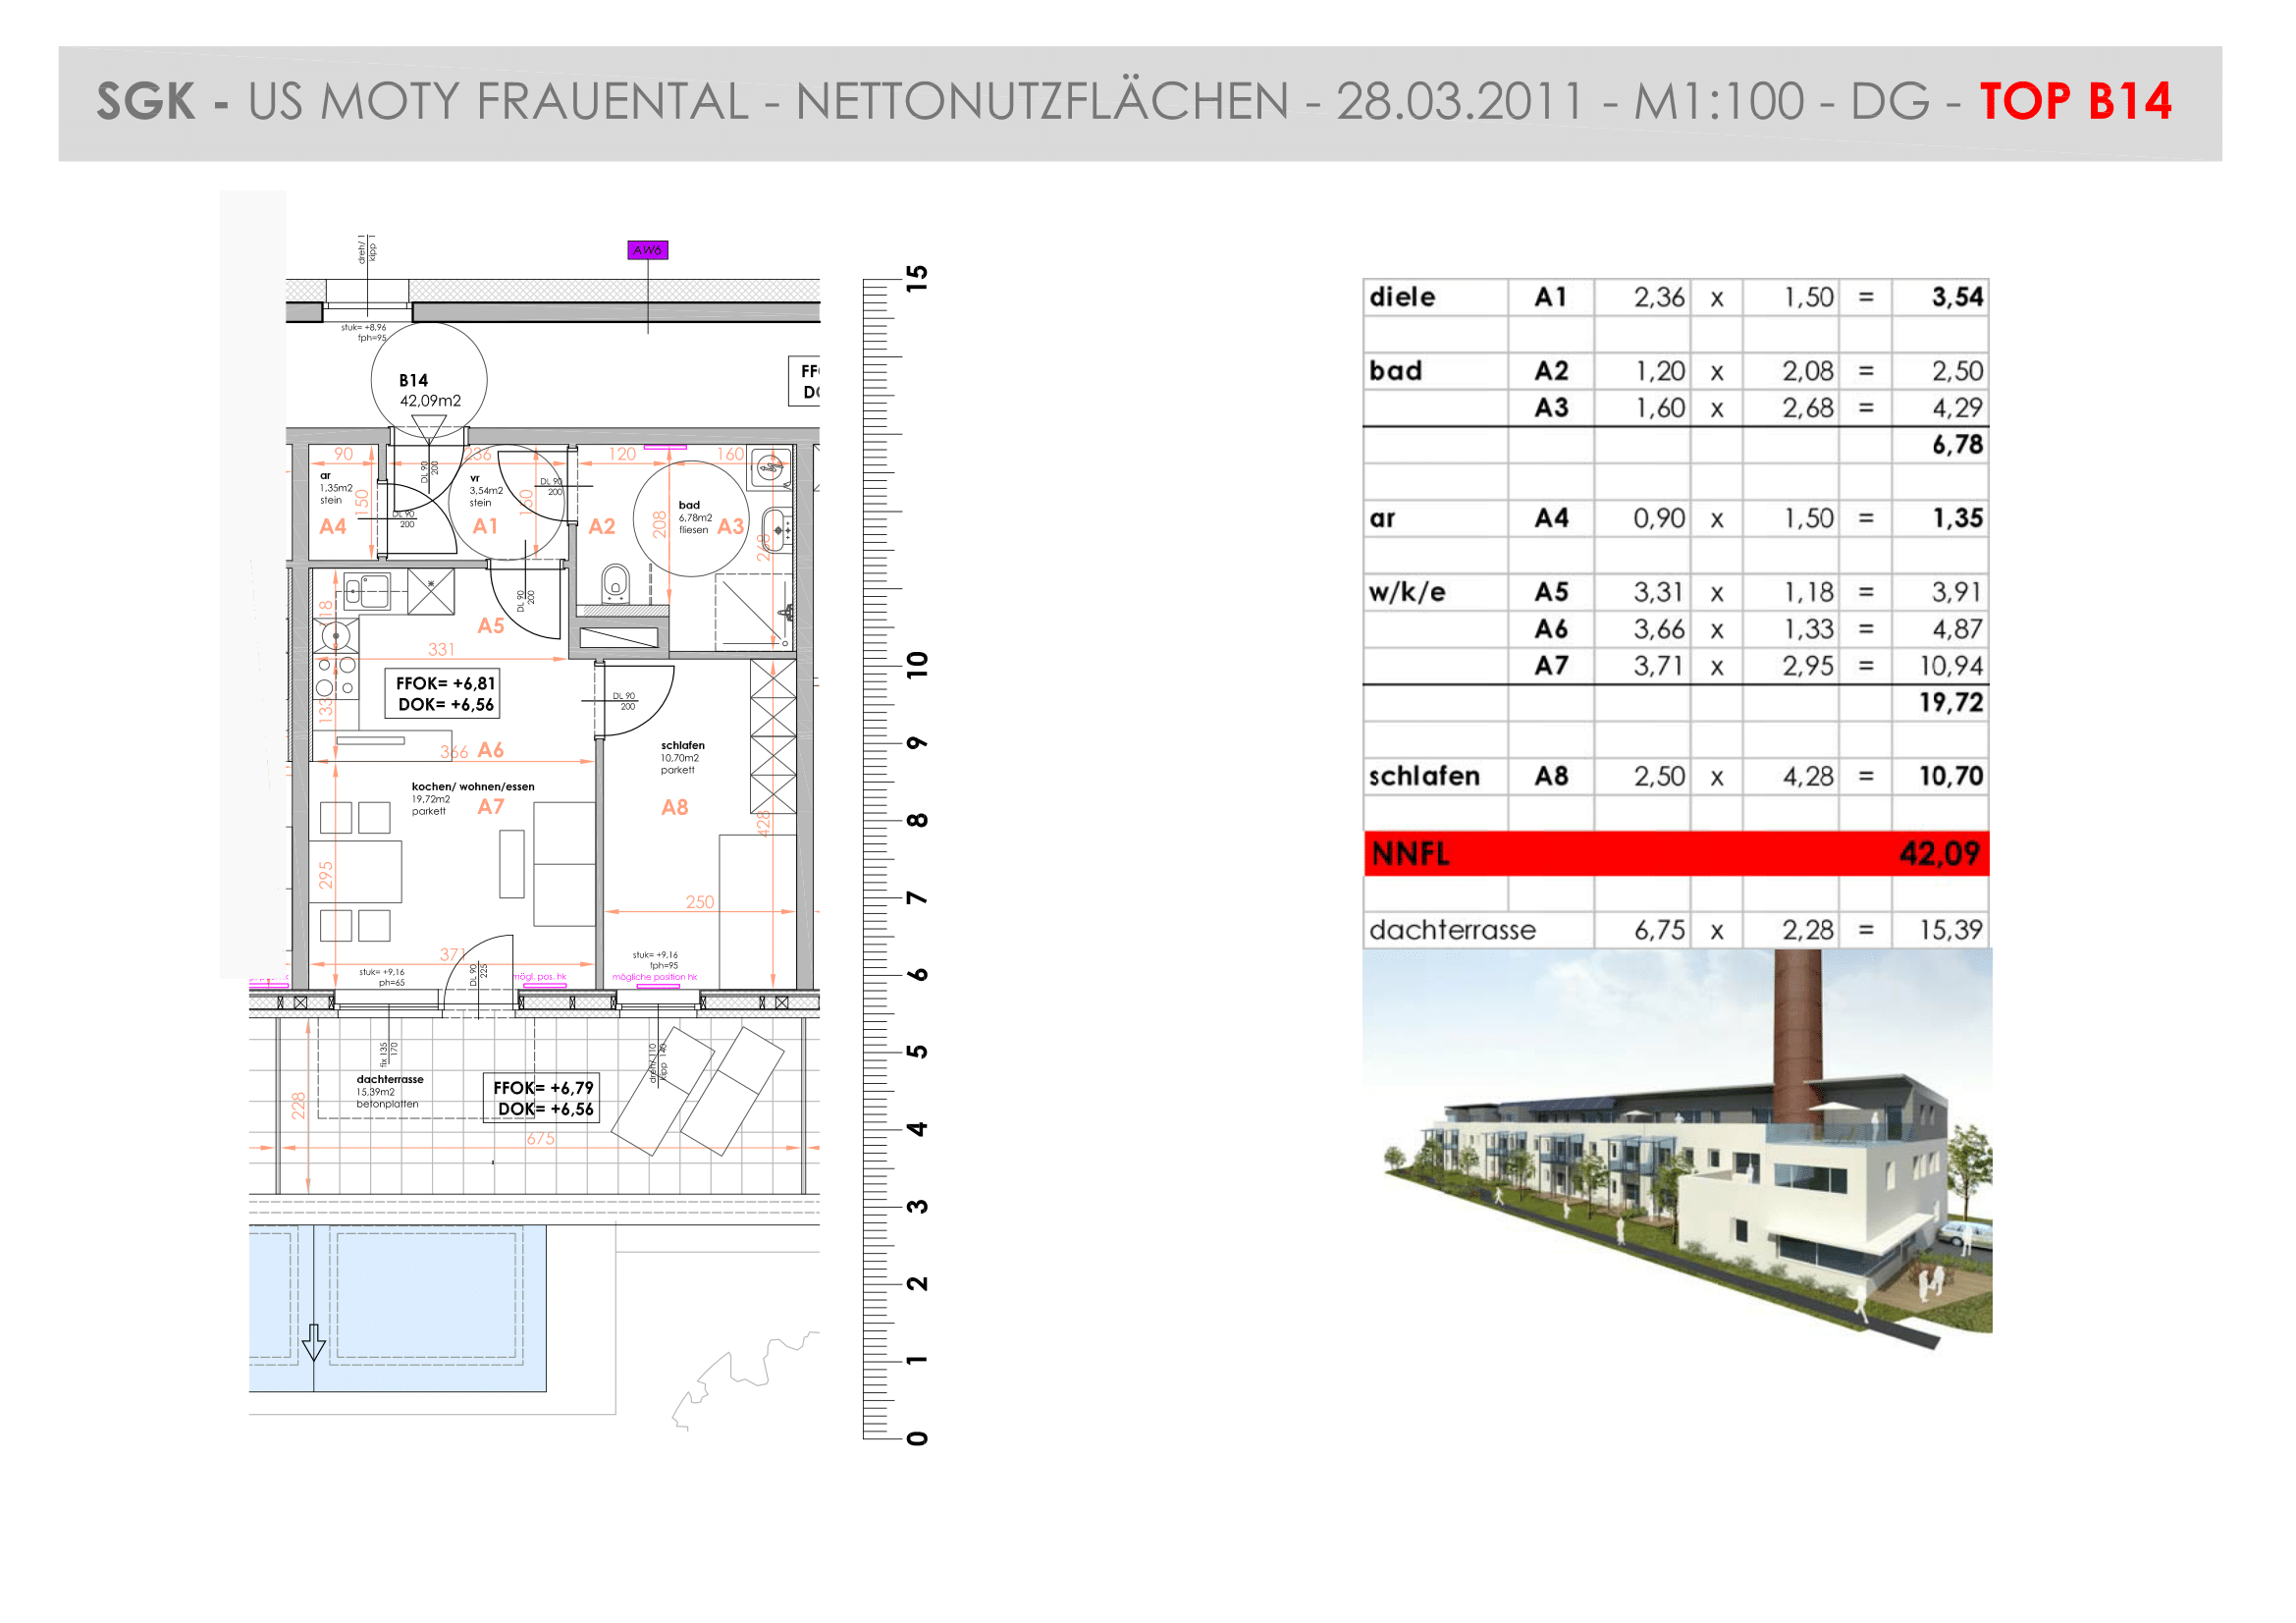Click the dachterrasse row in table
This screenshot has height=1623, width=2296.
click(1676, 930)
